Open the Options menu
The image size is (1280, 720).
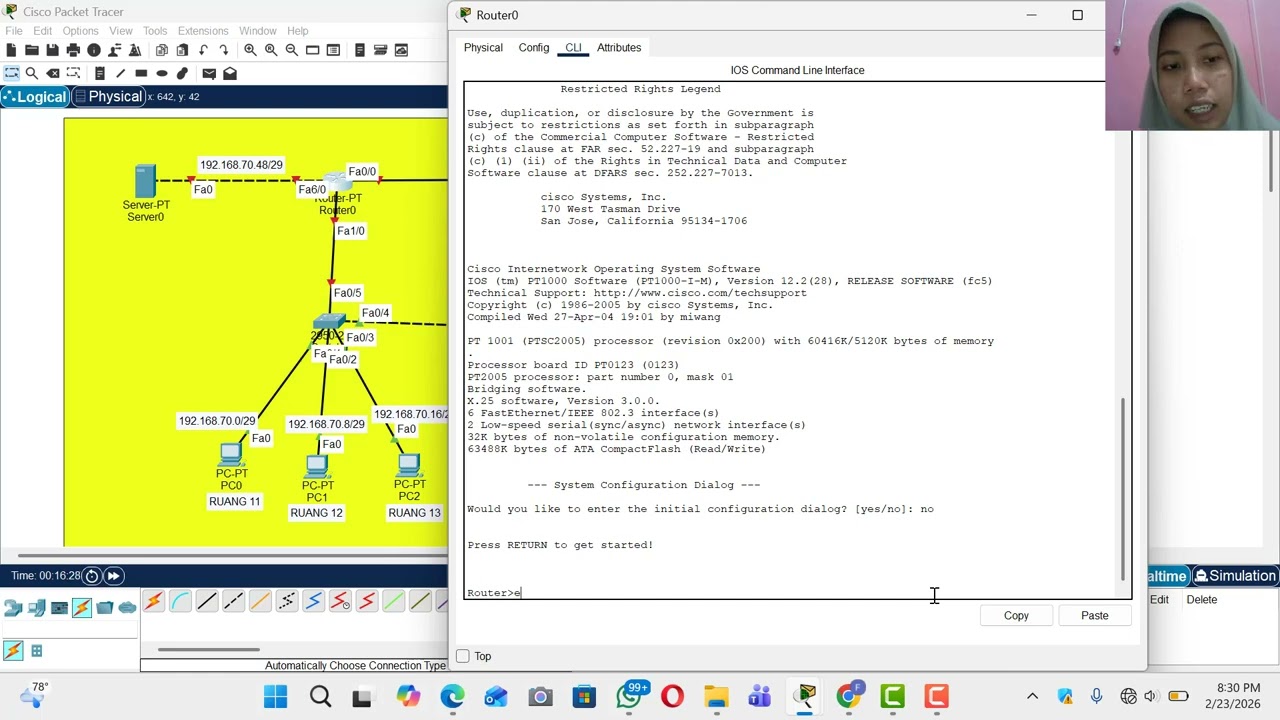pos(80,31)
